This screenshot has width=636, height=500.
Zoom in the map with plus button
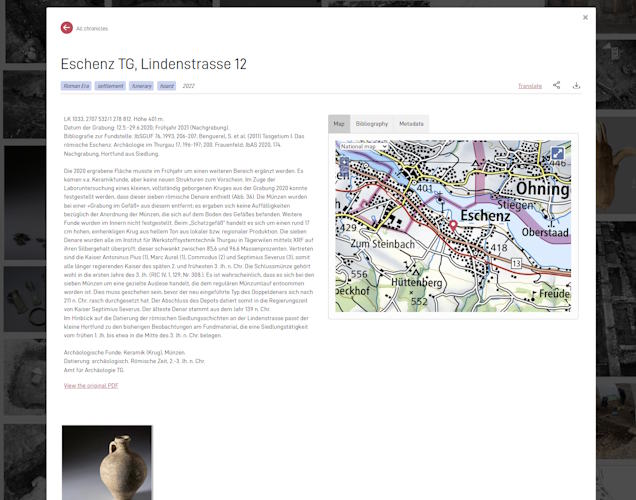click(344, 162)
